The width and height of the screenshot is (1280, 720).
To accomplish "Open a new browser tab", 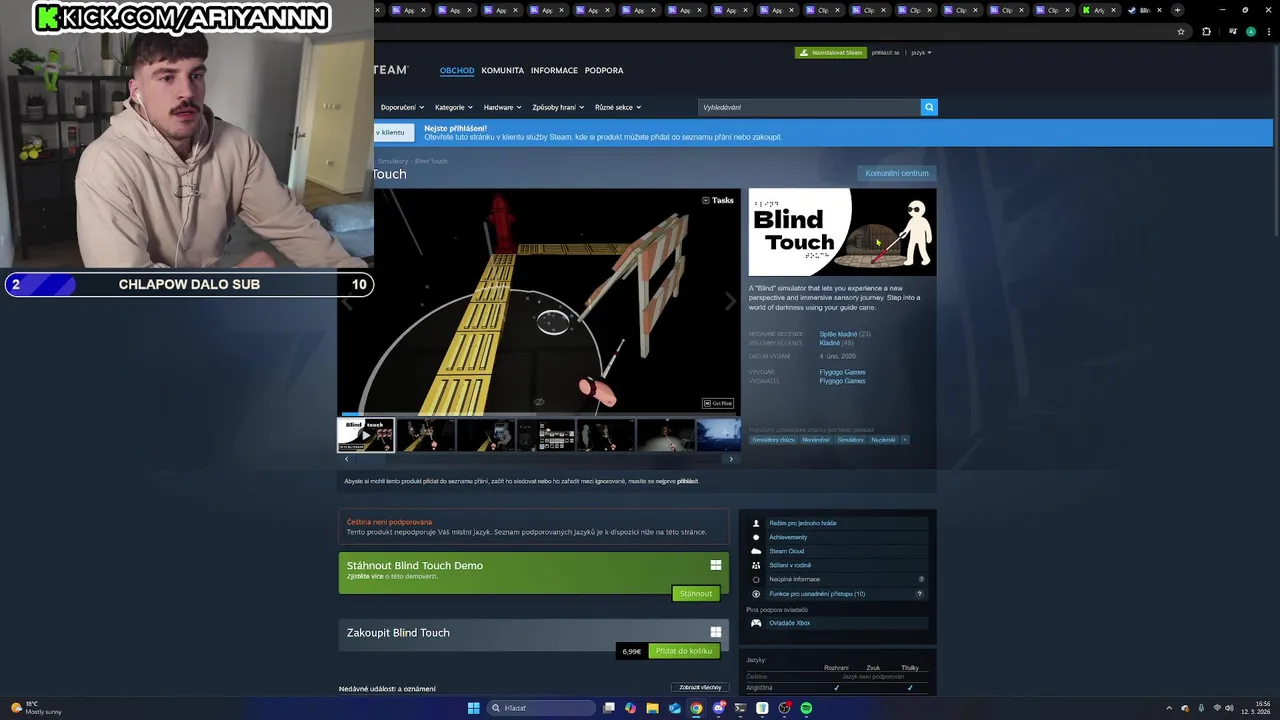I will click(x=1177, y=10).
